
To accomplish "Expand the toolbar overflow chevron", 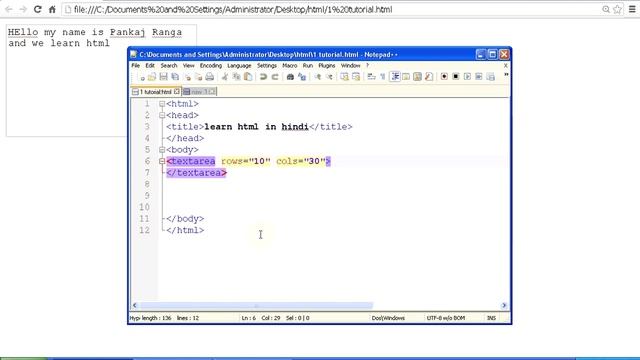I will pyautogui.click(x=506, y=75).
